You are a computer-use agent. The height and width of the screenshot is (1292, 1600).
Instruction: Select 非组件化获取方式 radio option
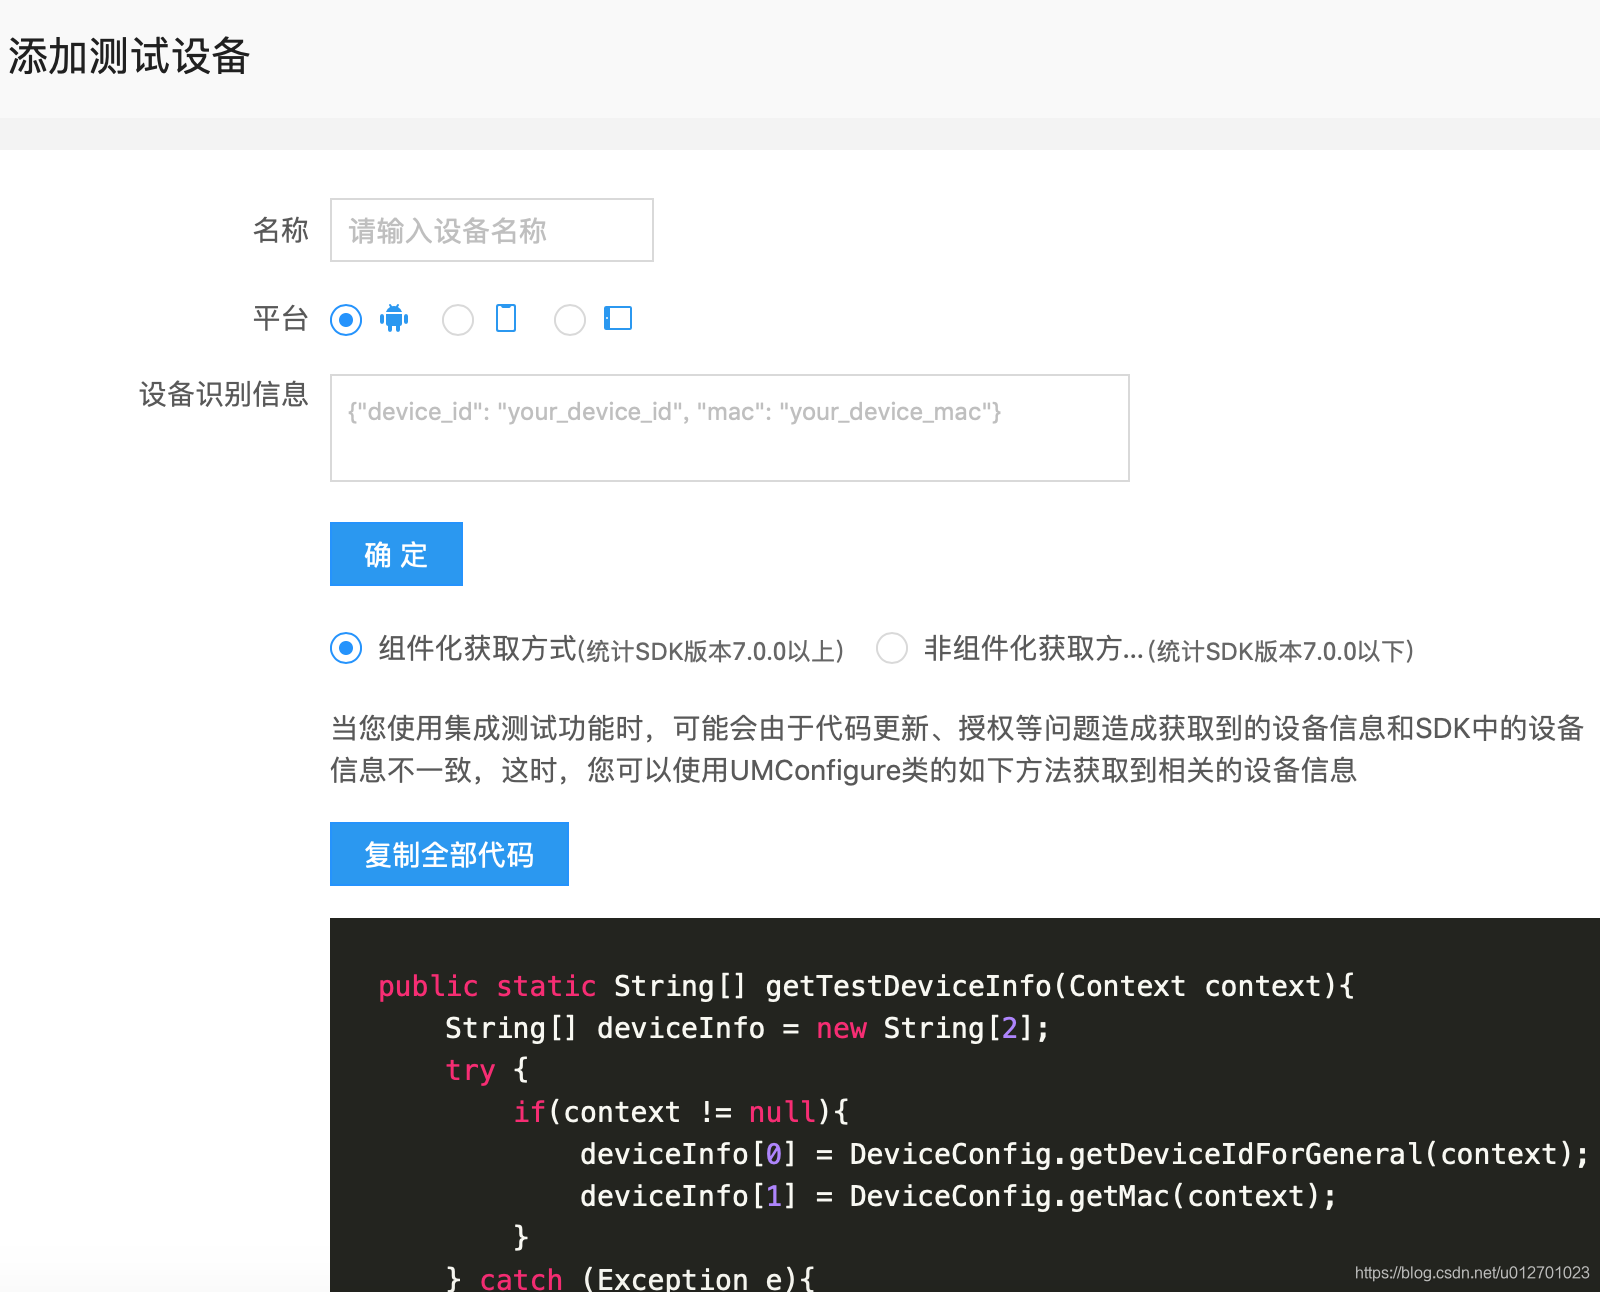[x=892, y=648]
